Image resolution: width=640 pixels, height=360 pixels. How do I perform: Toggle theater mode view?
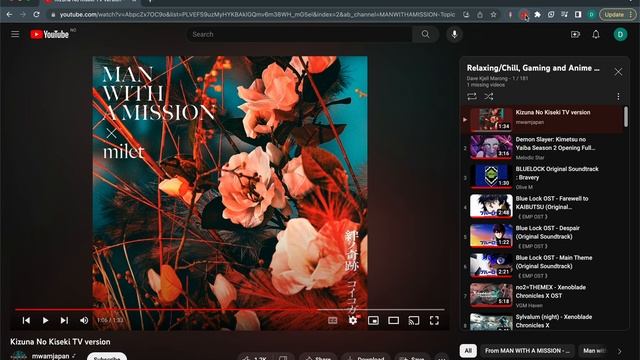tap(393, 320)
